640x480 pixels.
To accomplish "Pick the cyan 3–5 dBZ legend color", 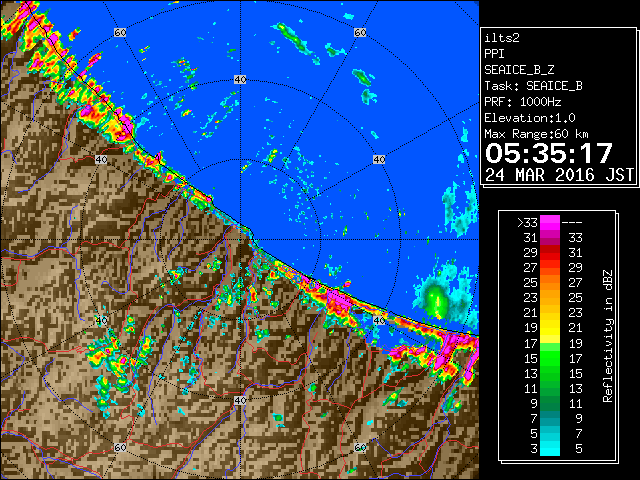I will [550, 448].
